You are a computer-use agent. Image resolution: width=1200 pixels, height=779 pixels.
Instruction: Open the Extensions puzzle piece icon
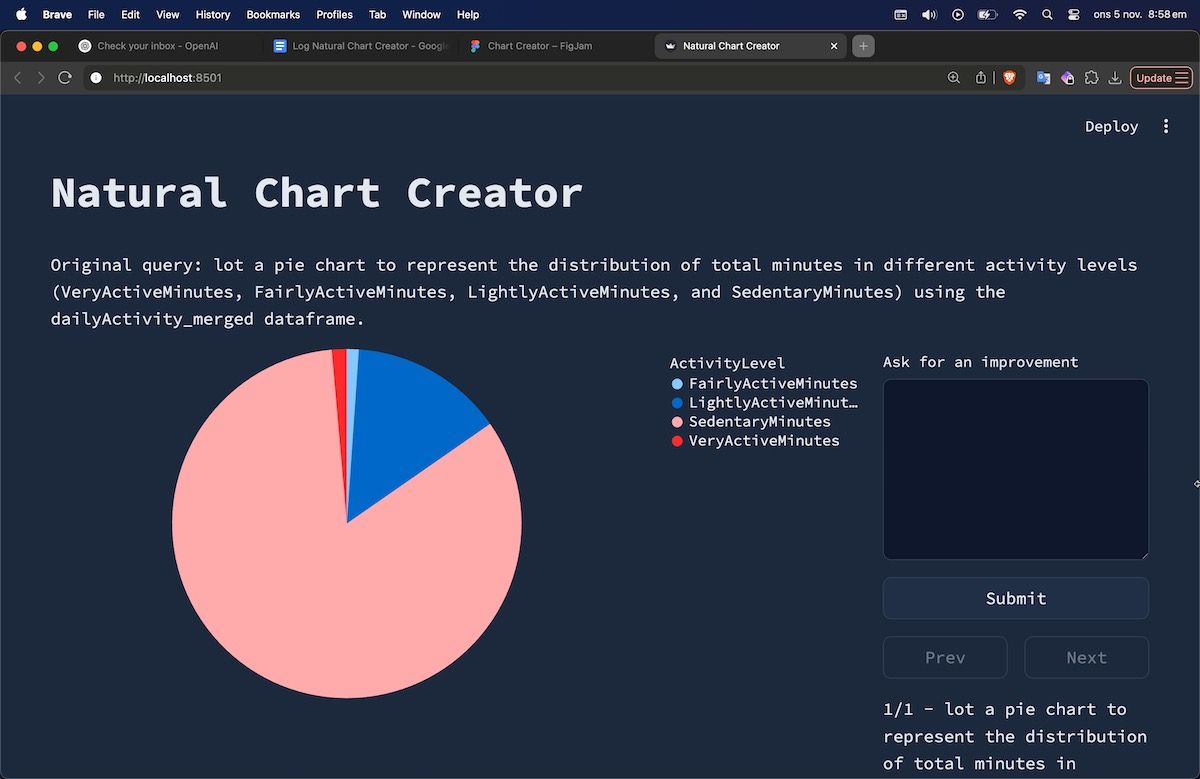pos(1091,77)
